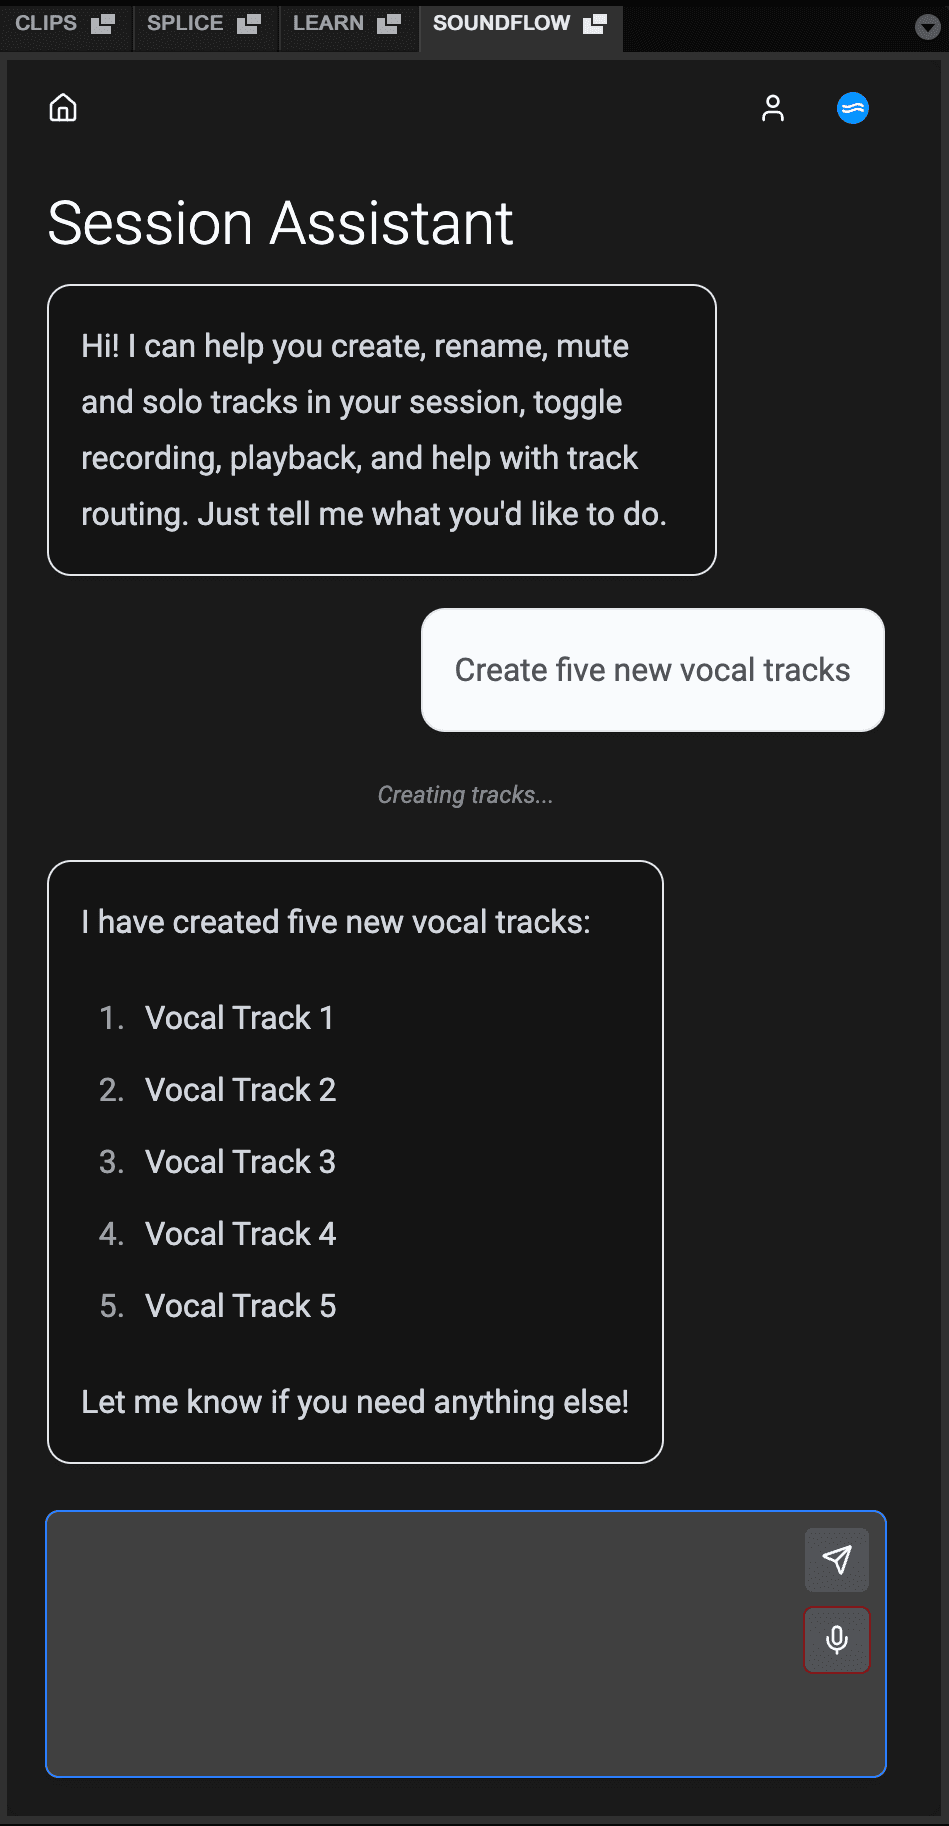Switch to the SPLICE tab

point(185,23)
